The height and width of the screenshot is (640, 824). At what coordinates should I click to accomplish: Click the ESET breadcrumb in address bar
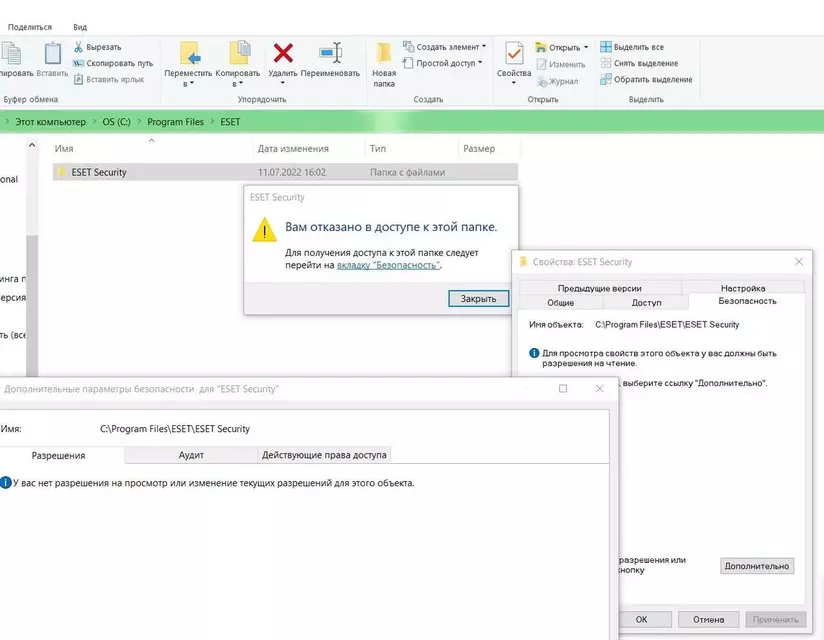click(x=230, y=121)
